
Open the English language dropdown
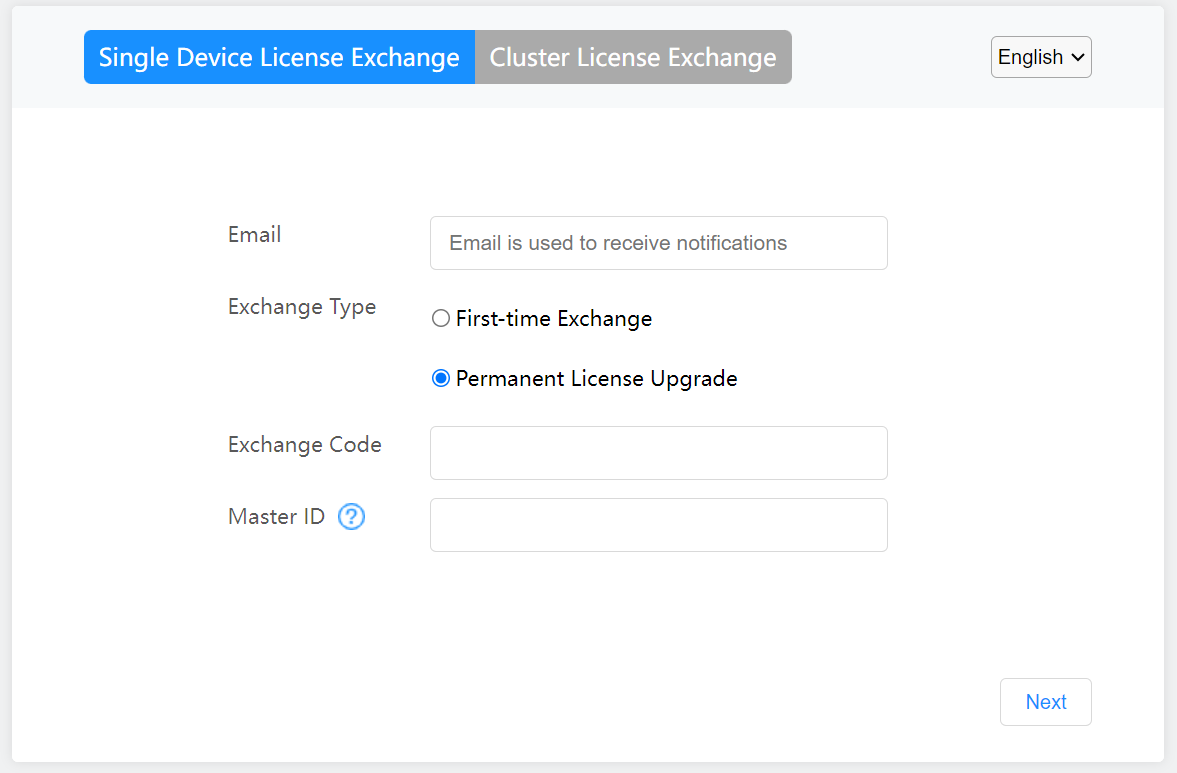[1040, 57]
